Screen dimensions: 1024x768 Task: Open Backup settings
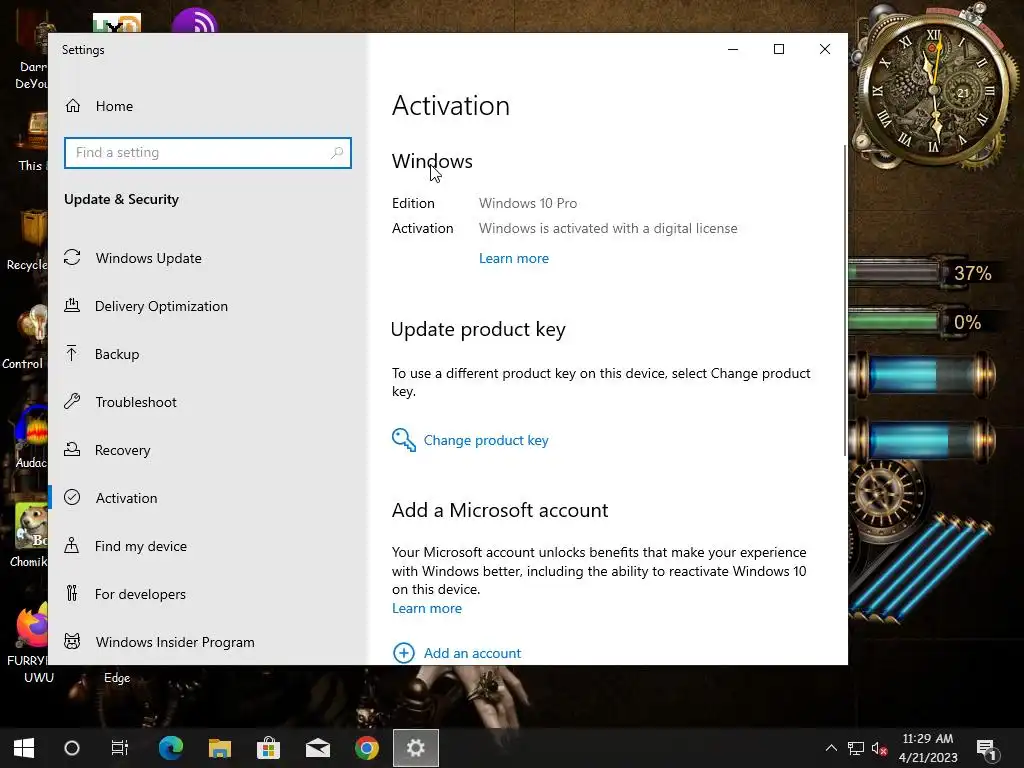[x=117, y=354]
